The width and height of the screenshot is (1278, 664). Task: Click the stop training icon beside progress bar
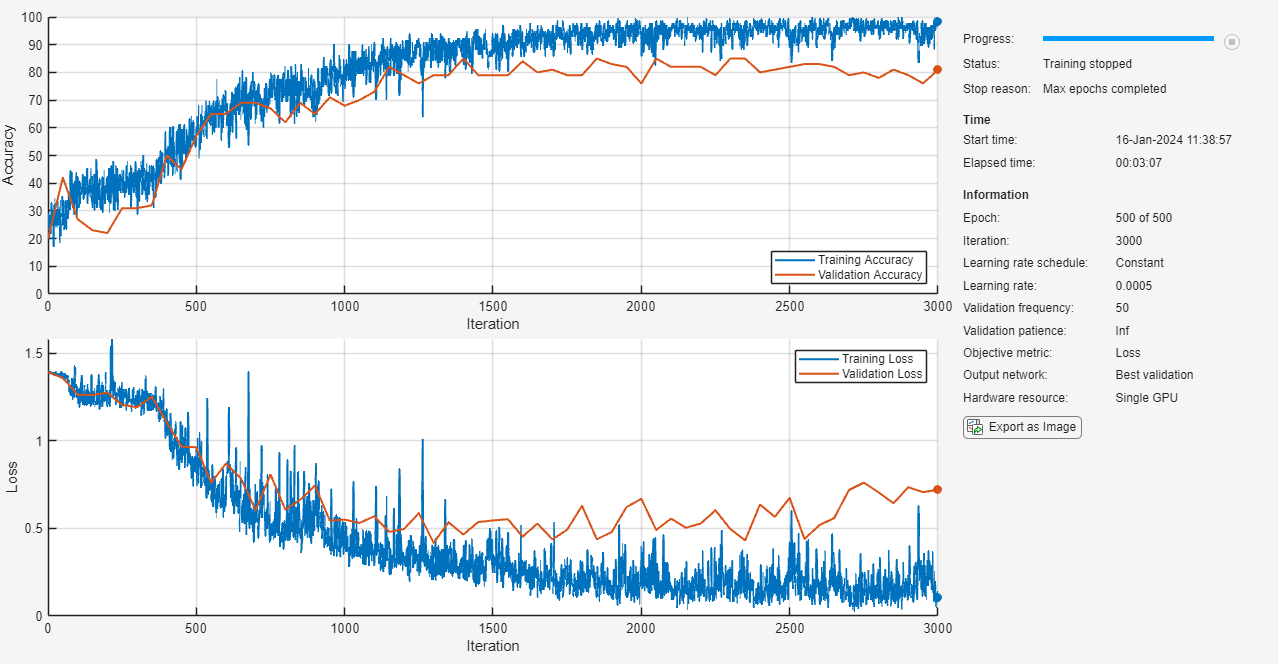pos(1232,41)
